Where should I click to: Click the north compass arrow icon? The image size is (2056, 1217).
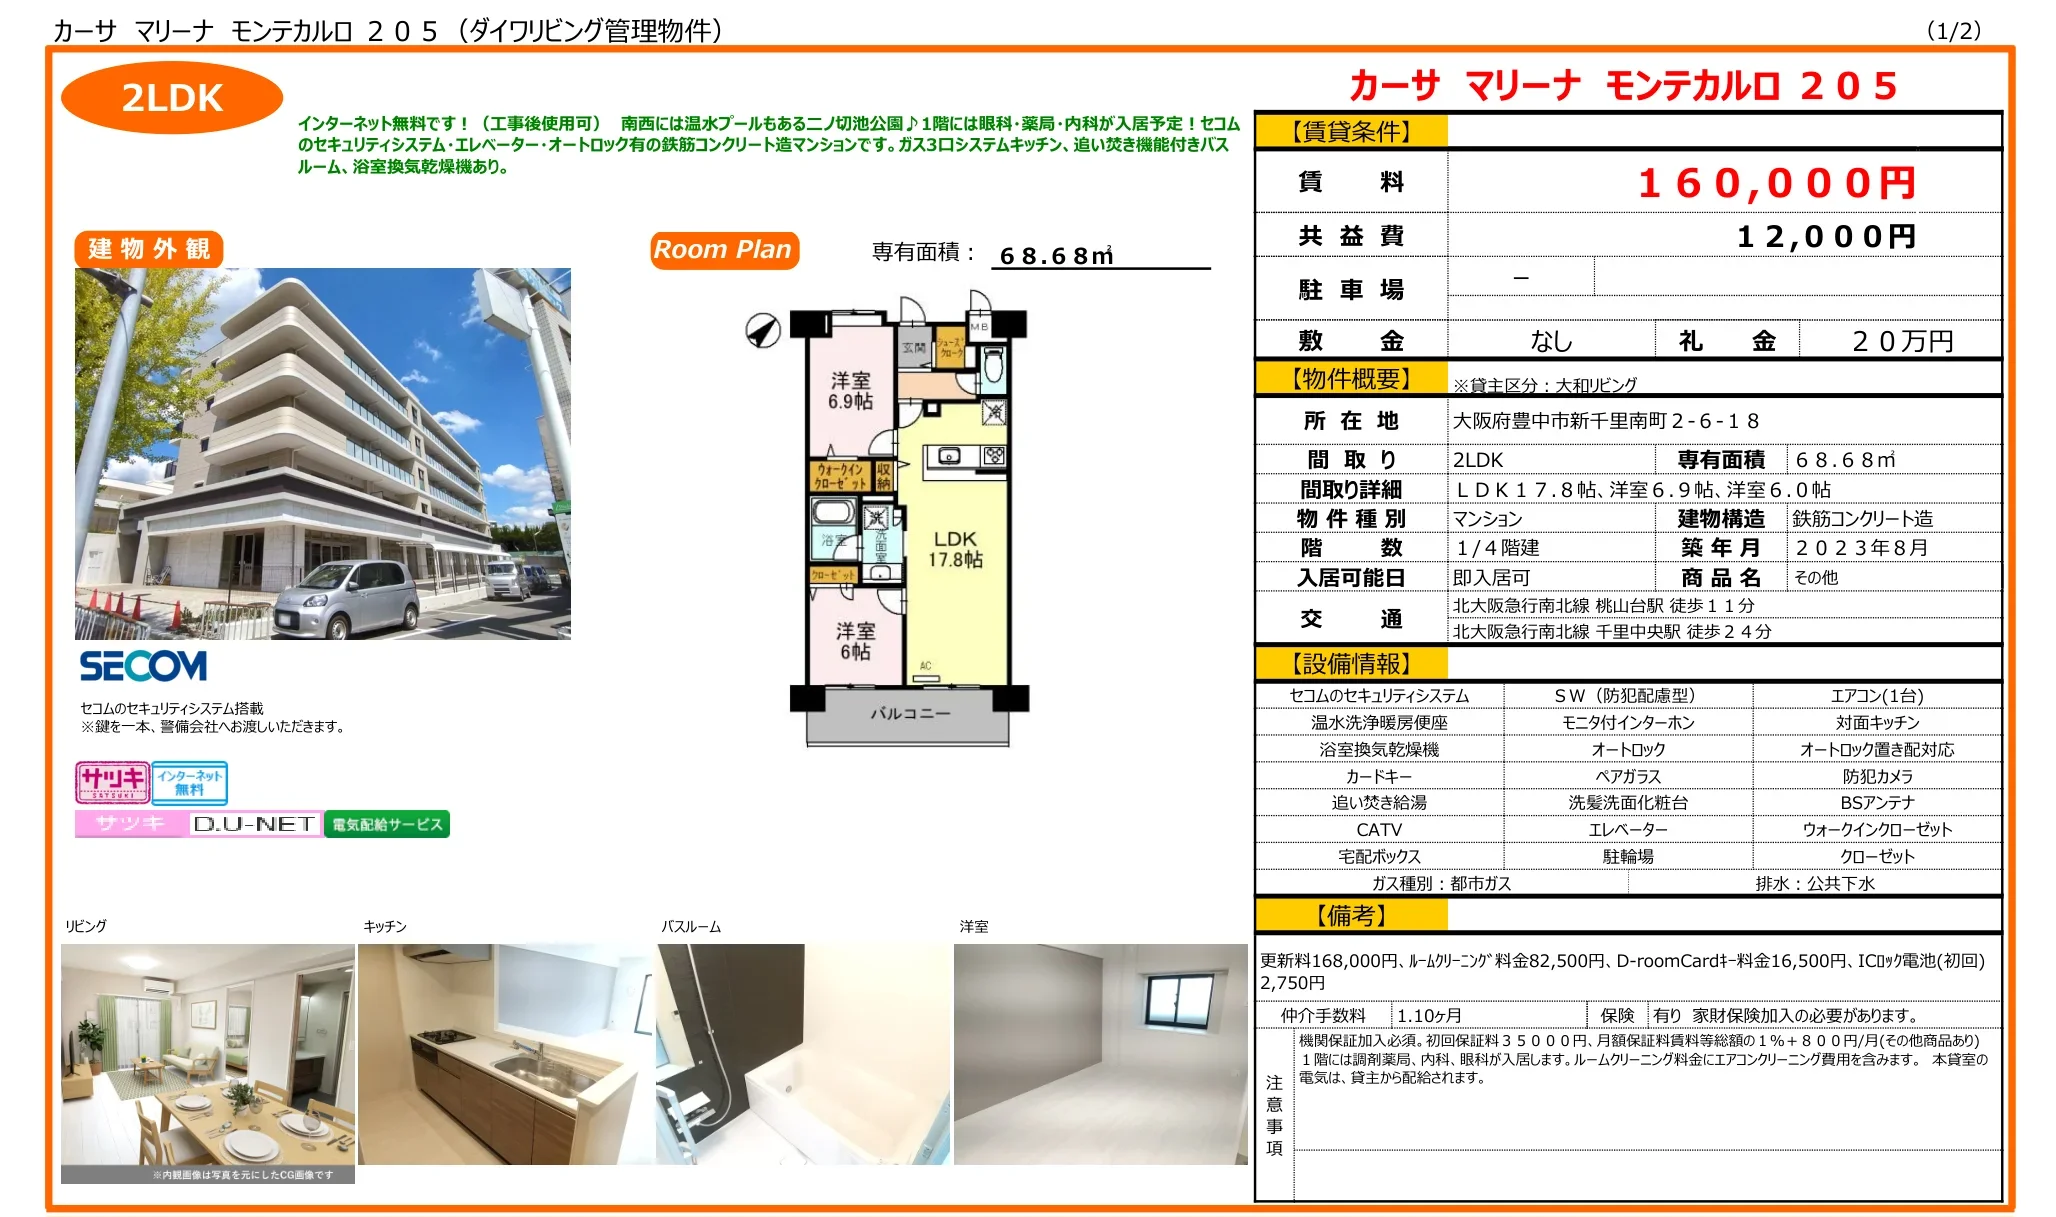763,330
